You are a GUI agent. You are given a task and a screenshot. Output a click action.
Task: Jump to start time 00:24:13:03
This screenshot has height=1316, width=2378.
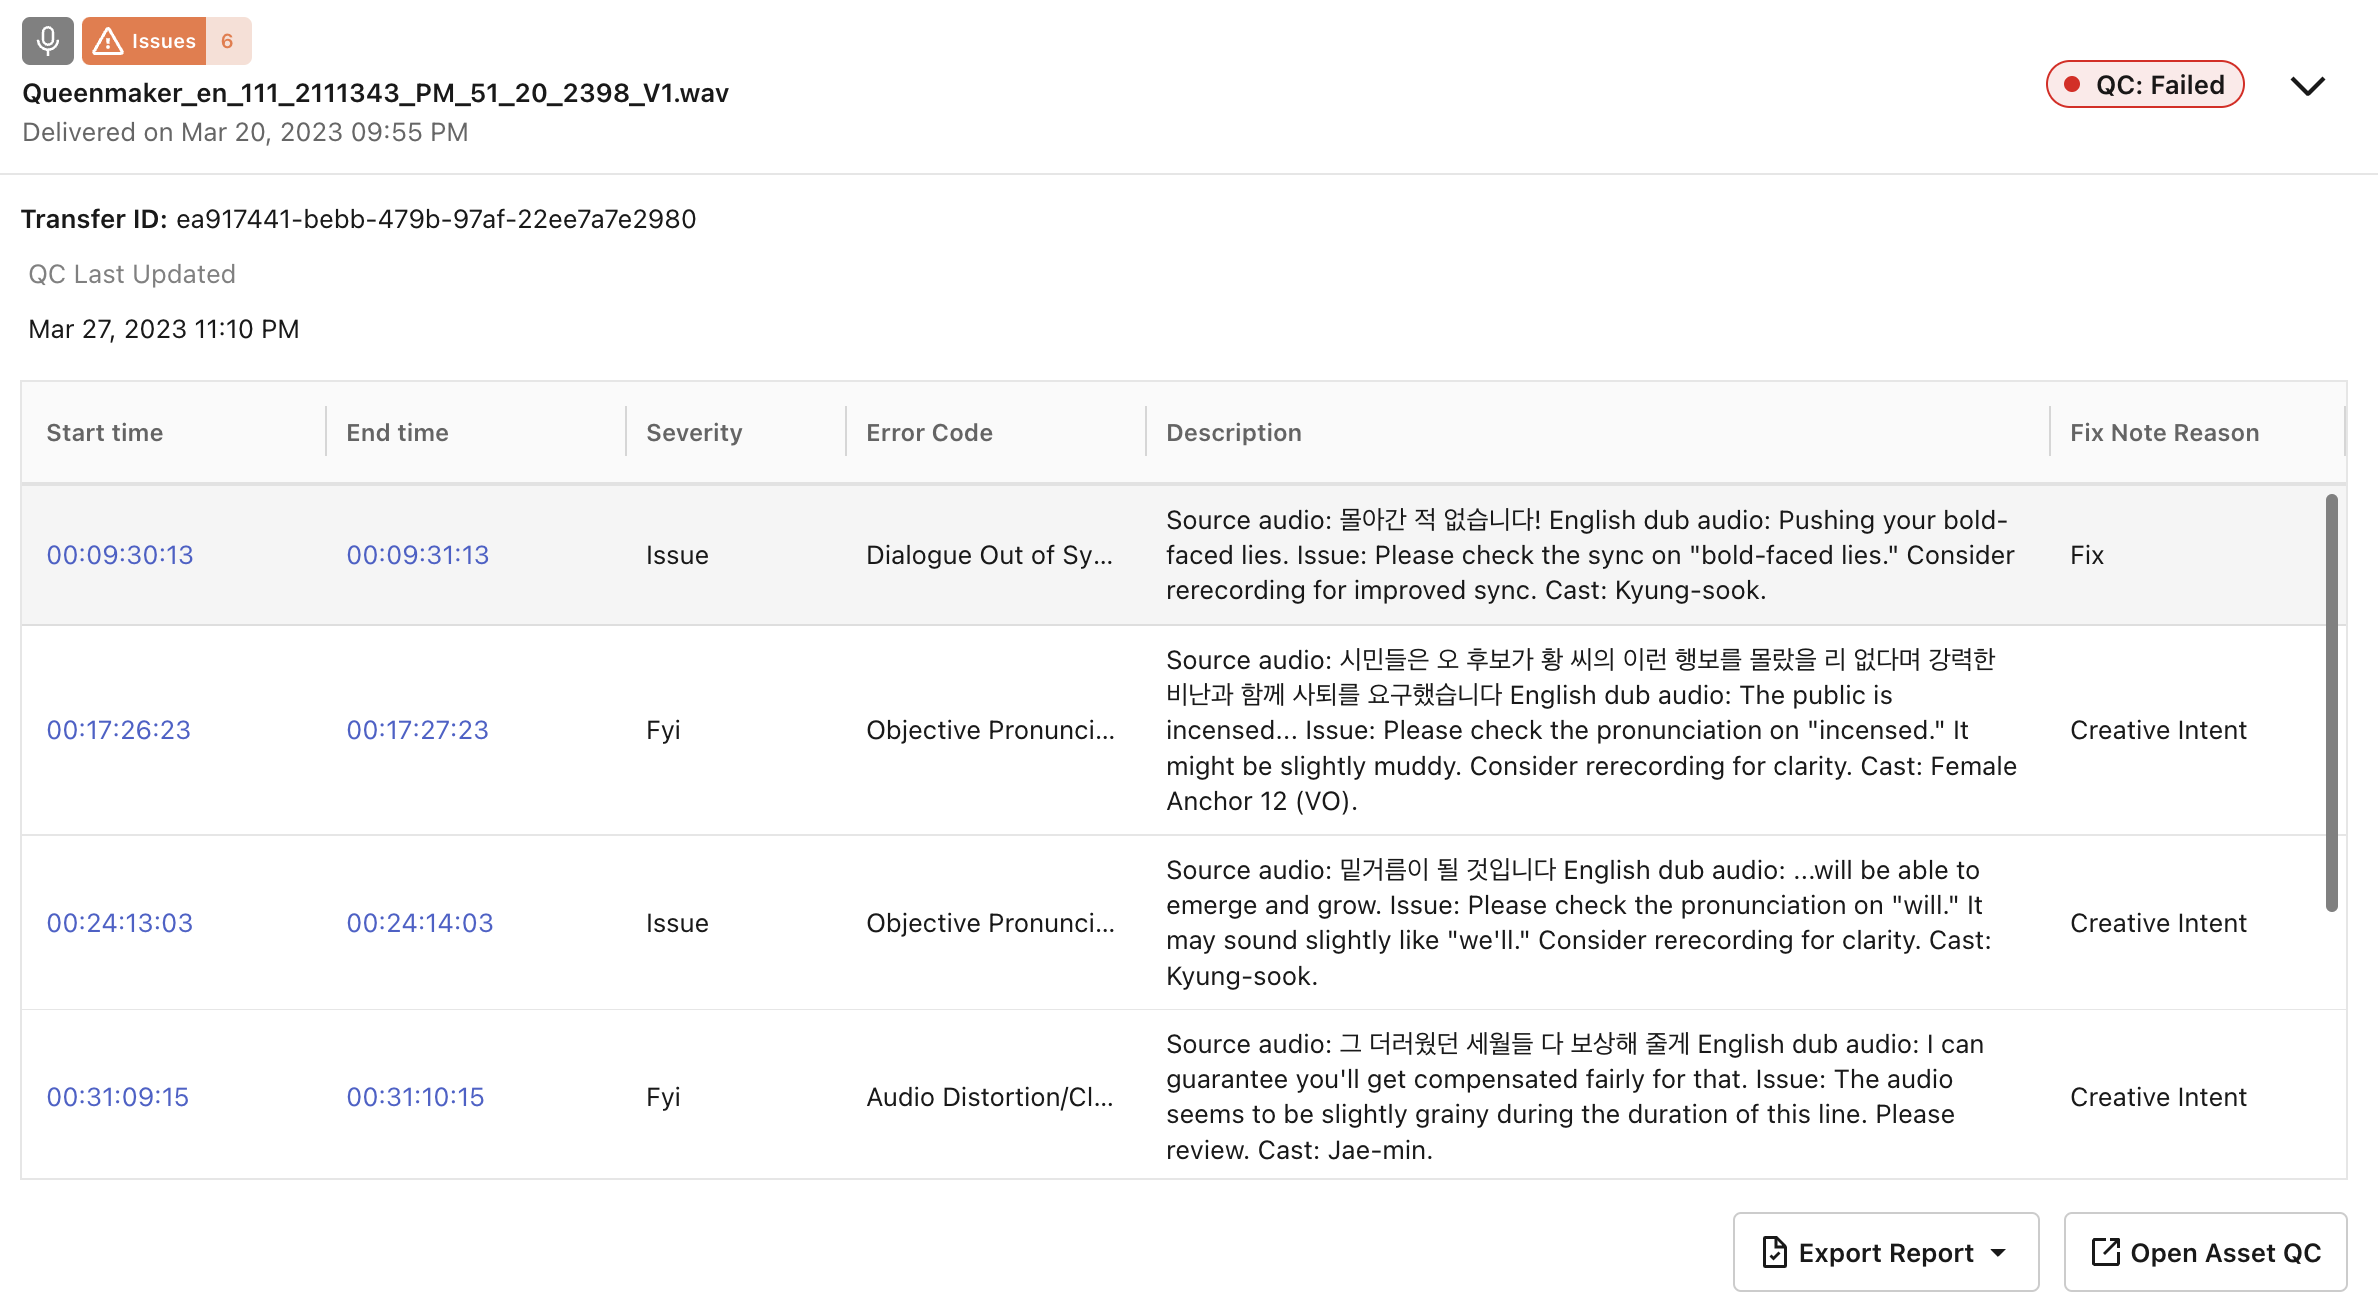click(x=120, y=923)
